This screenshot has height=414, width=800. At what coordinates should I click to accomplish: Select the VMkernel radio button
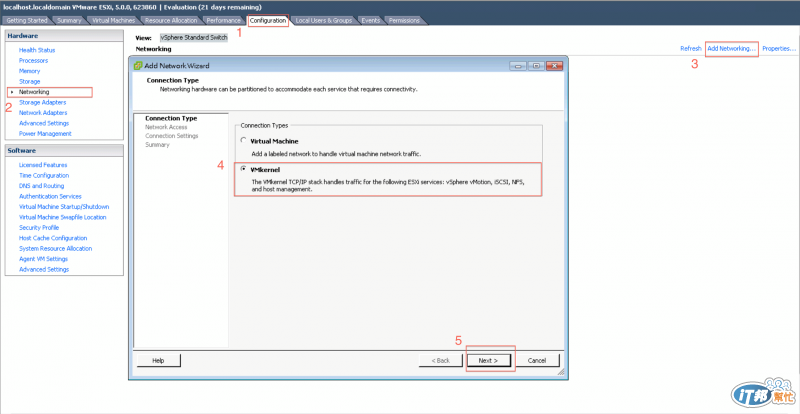tap(244, 169)
